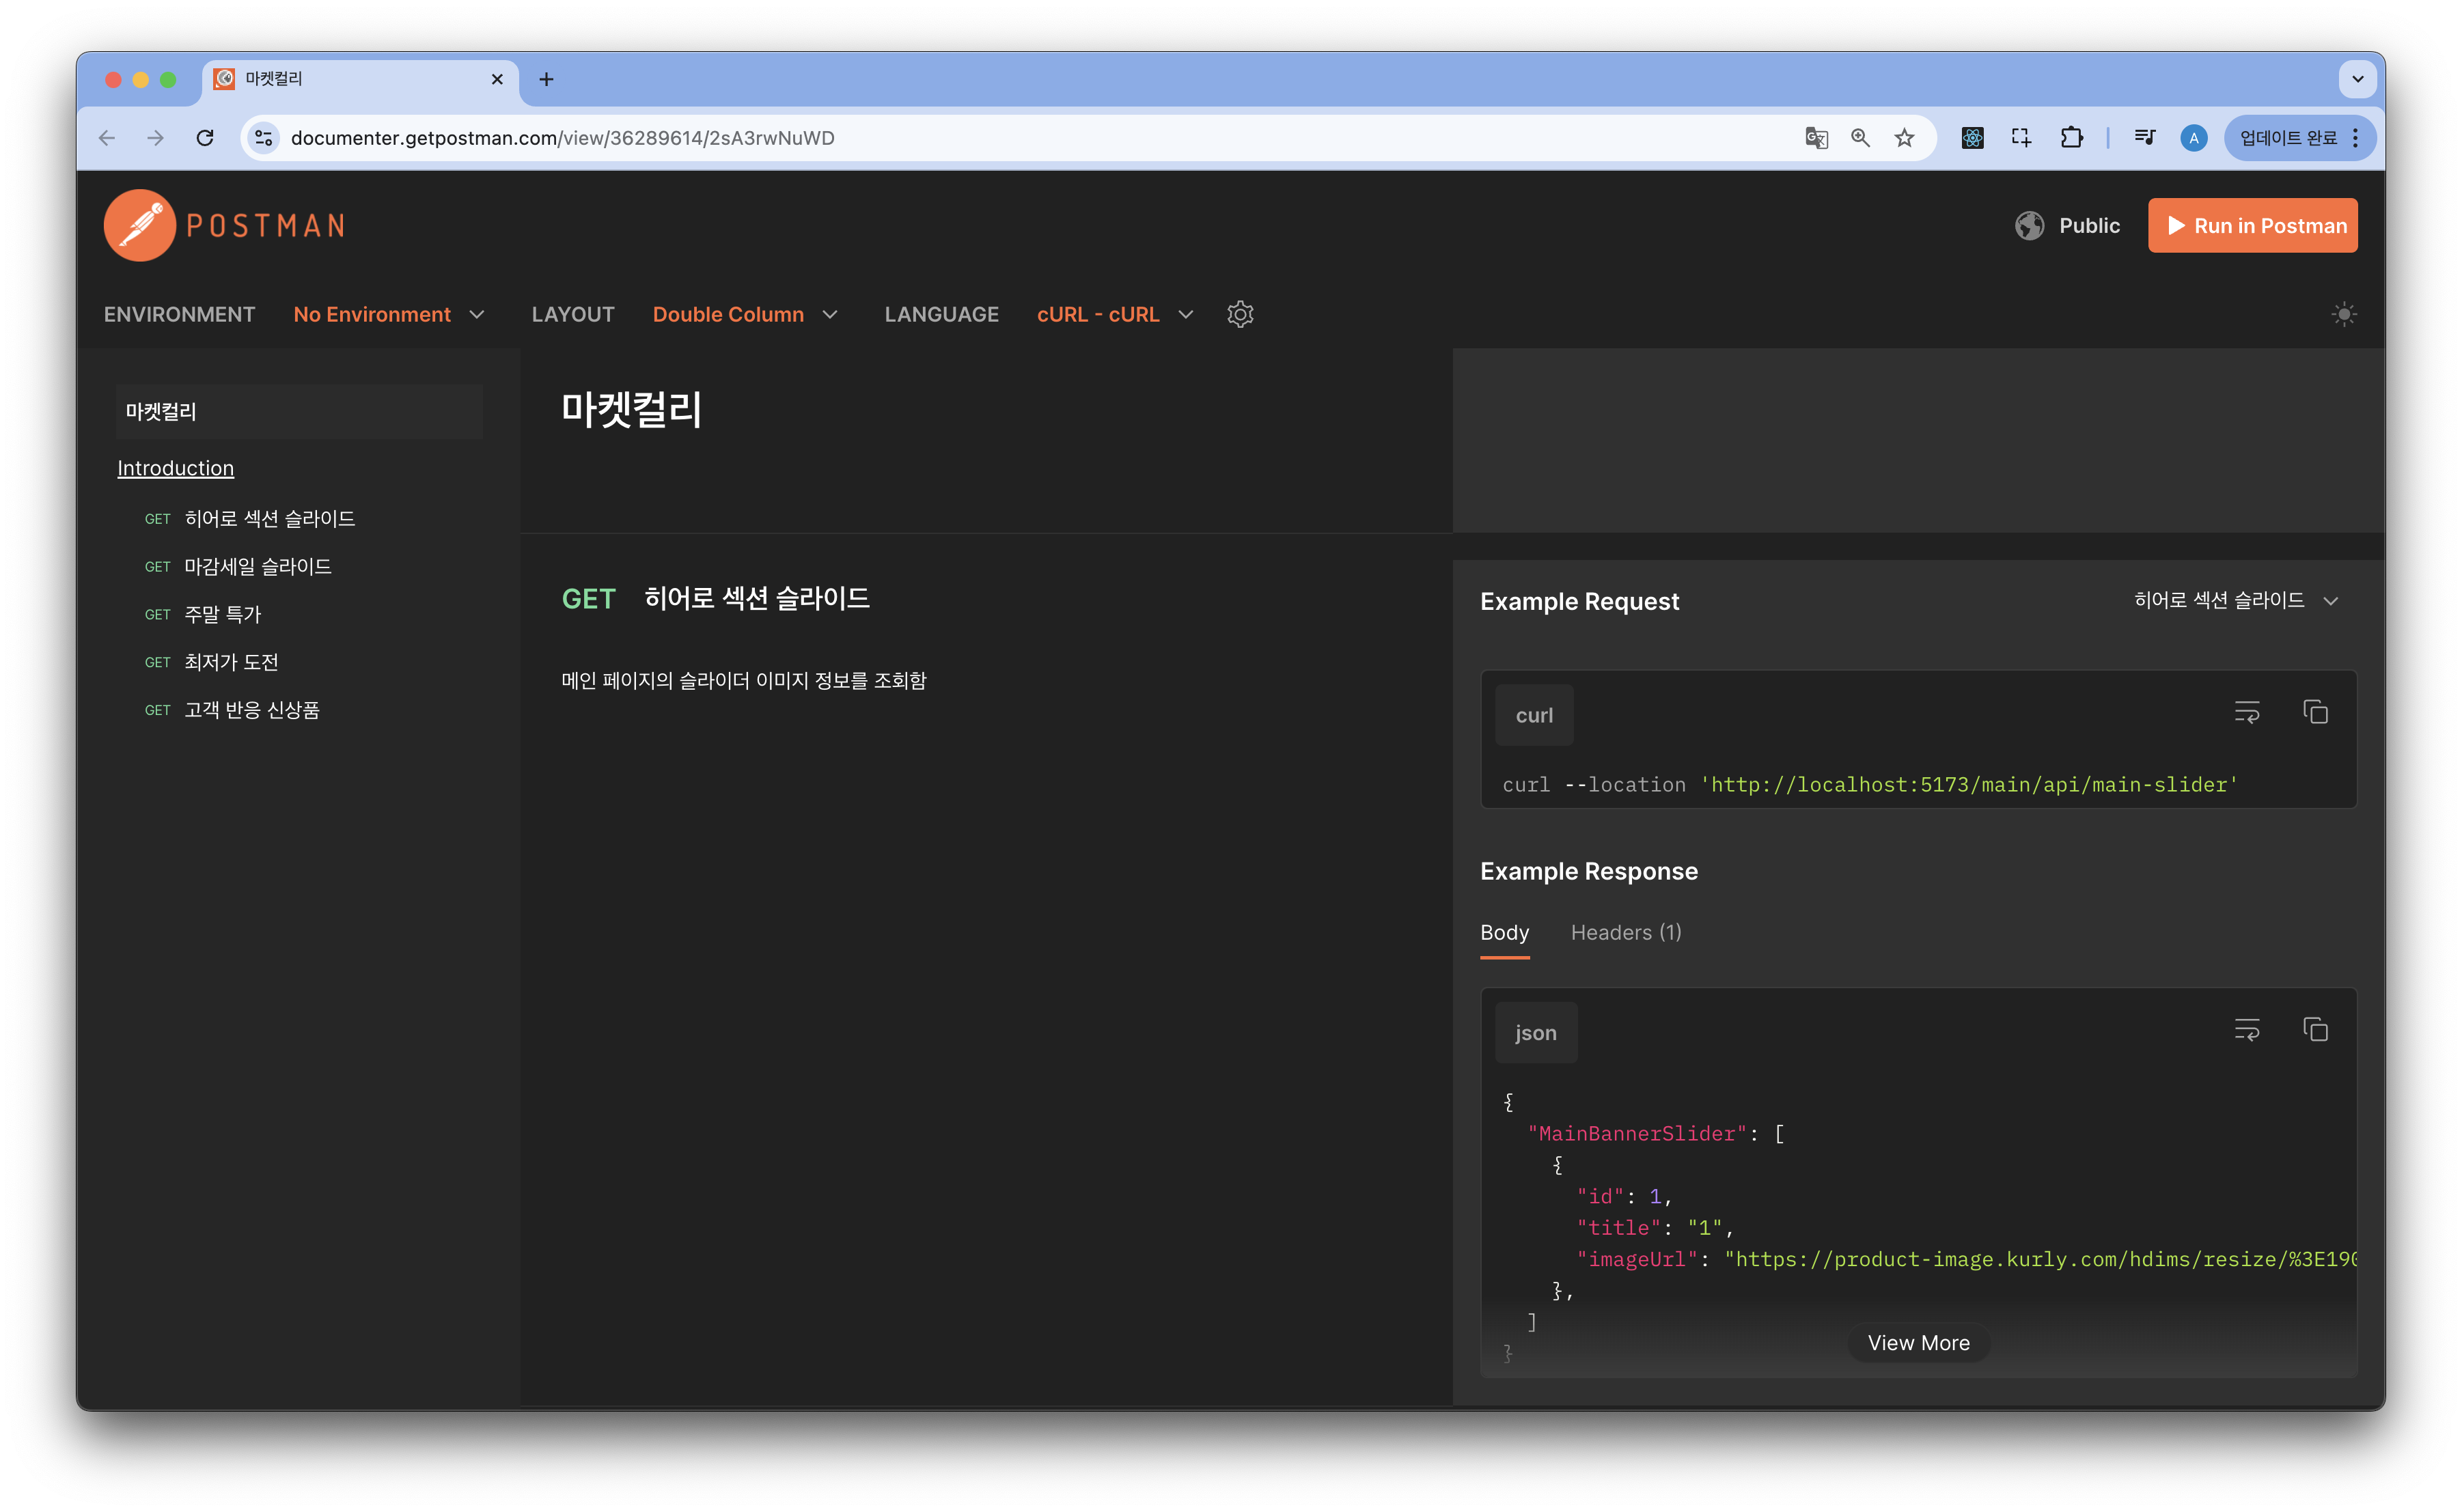Open example selector 히어로 섹션 슬라이드 dropdown

click(x=2236, y=600)
